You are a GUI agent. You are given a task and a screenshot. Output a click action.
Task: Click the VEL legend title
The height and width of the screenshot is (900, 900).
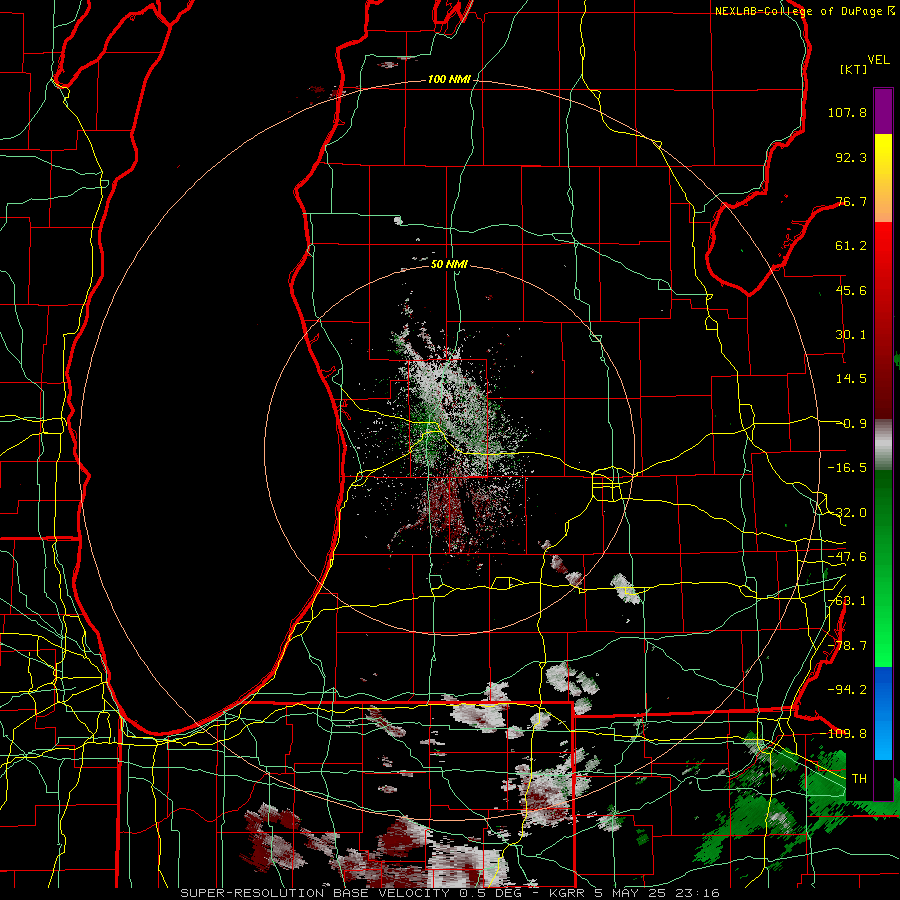pos(878,60)
